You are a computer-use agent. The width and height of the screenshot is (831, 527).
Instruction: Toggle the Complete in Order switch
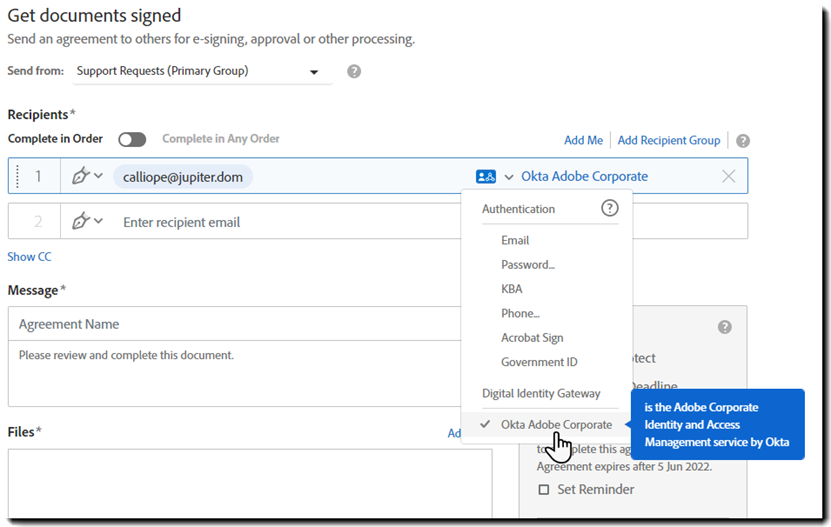pos(132,139)
